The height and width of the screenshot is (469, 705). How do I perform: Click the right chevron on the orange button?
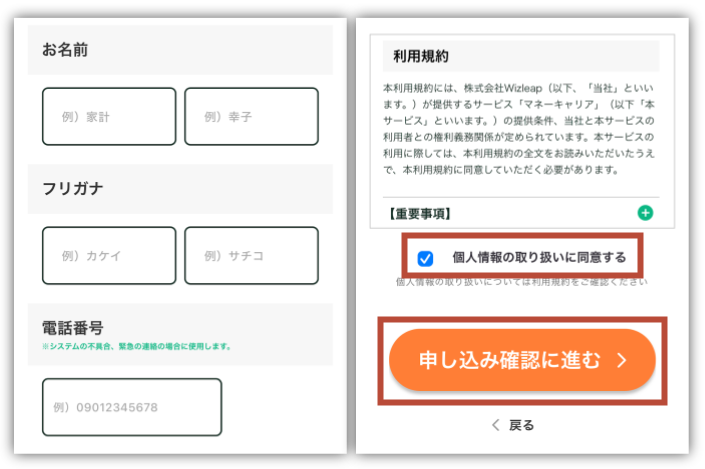[x=621, y=361]
